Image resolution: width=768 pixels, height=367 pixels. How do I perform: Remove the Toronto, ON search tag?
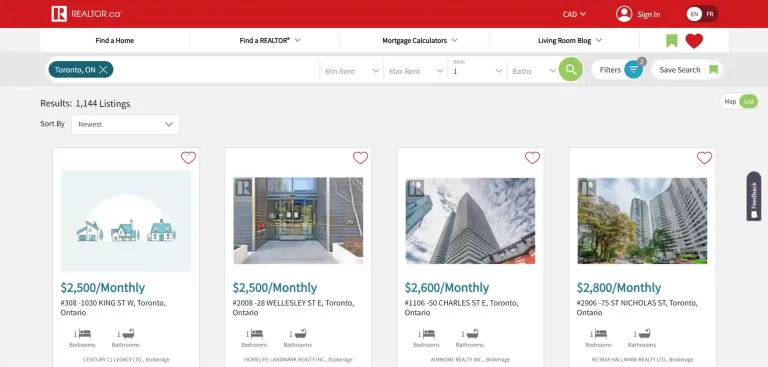103,70
